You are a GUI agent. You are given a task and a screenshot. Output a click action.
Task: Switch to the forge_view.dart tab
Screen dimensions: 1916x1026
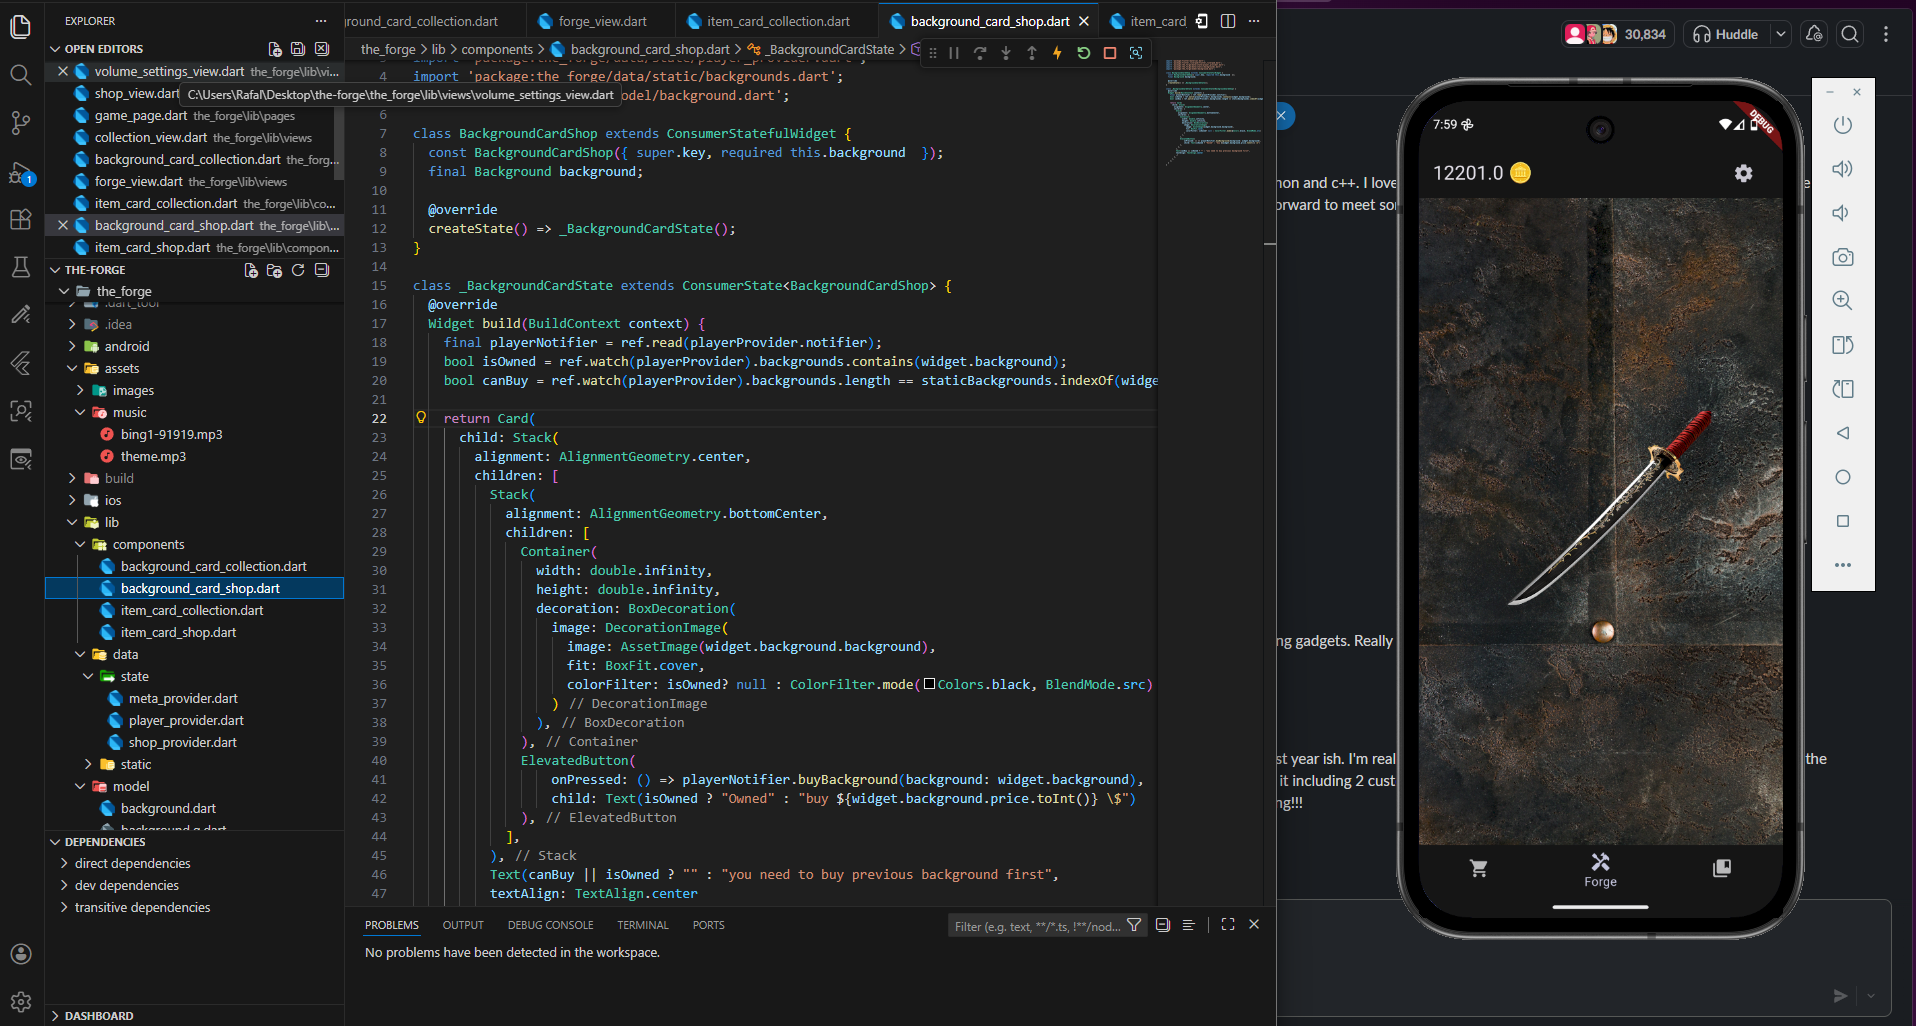point(602,21)
